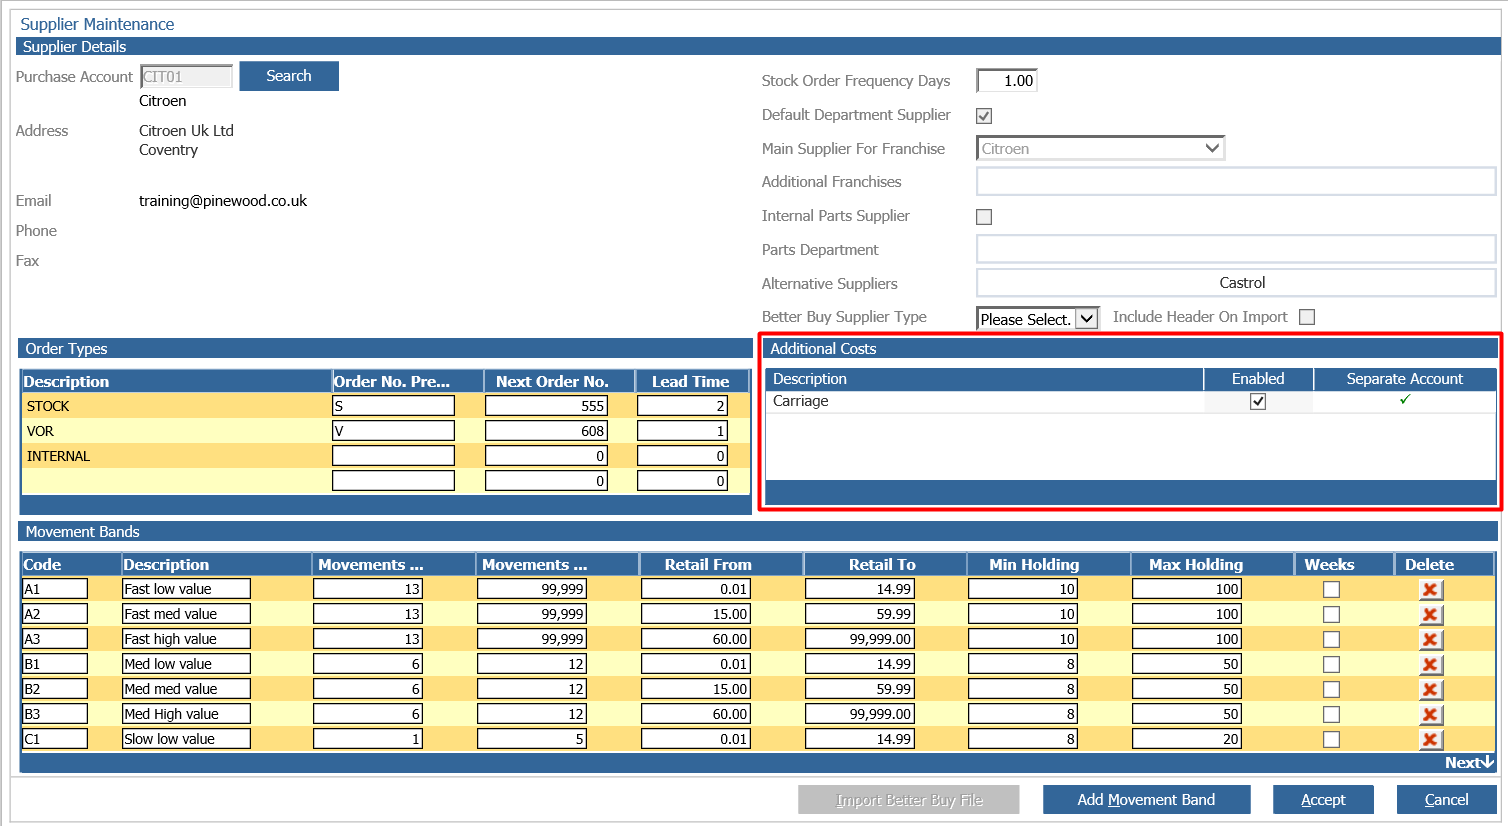Screen dimensions: 1508x826
Task: Remove the B3 Med High value row
Action: [x=1430, y=715]
